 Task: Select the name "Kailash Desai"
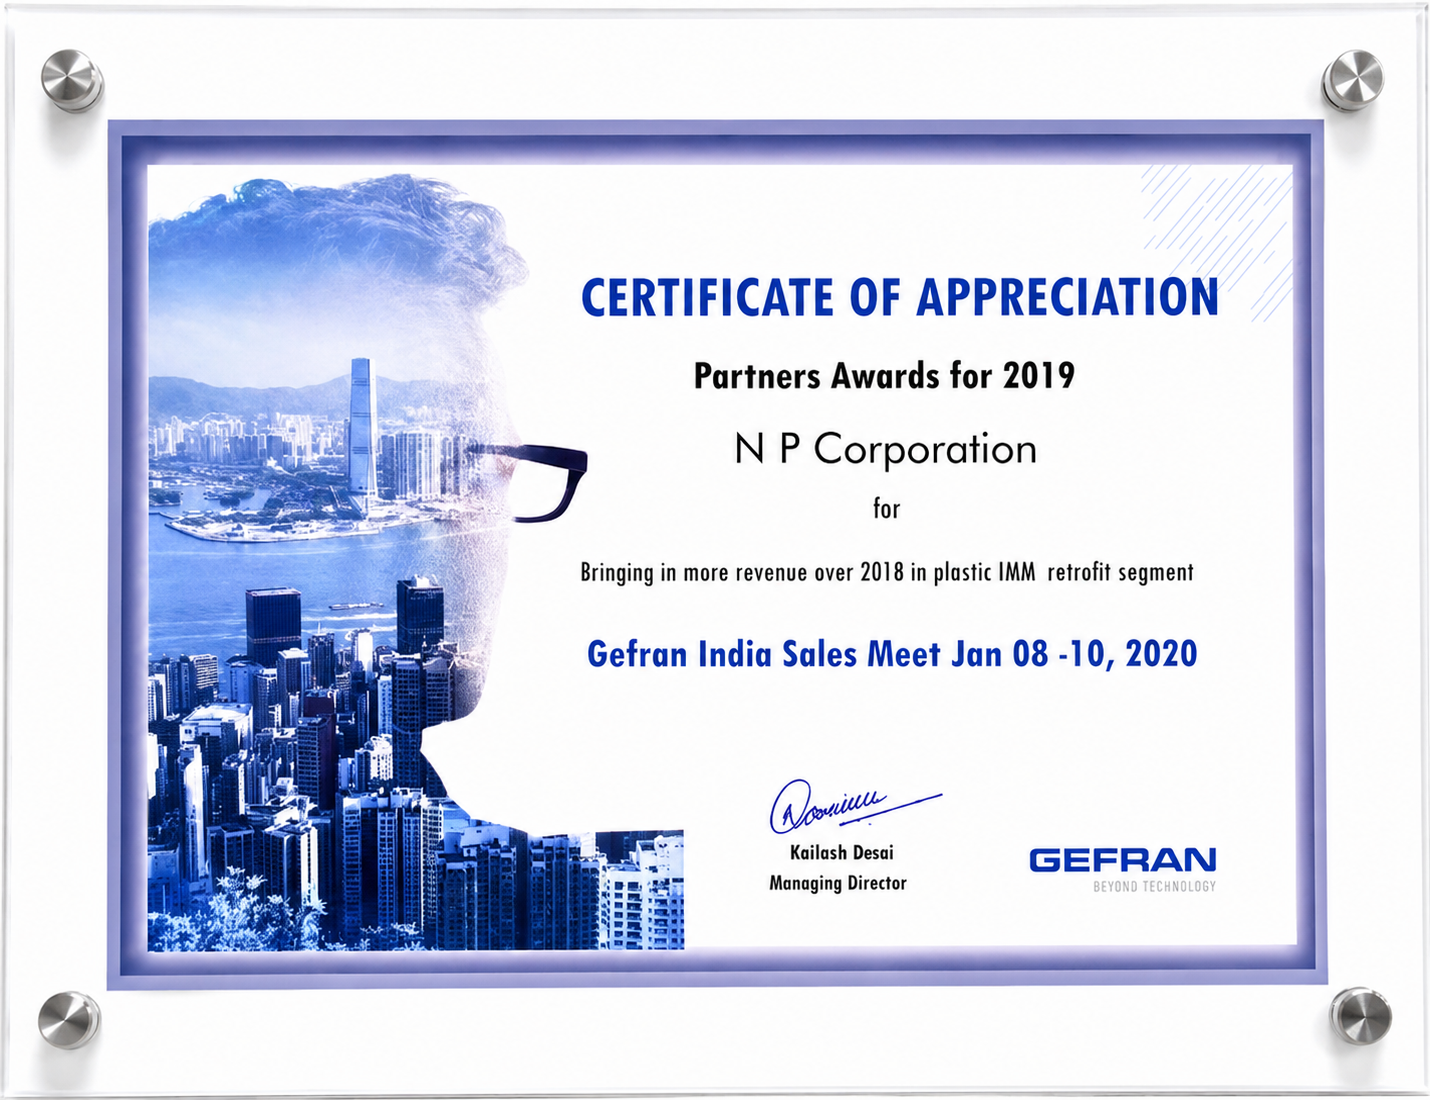842,853
